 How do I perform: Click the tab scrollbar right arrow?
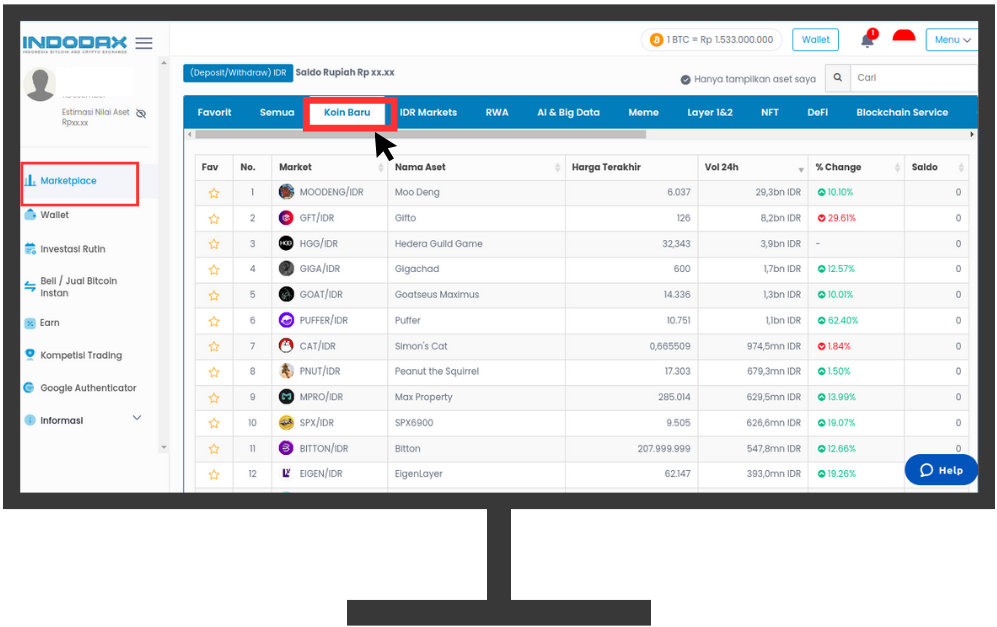click(972, 135)
